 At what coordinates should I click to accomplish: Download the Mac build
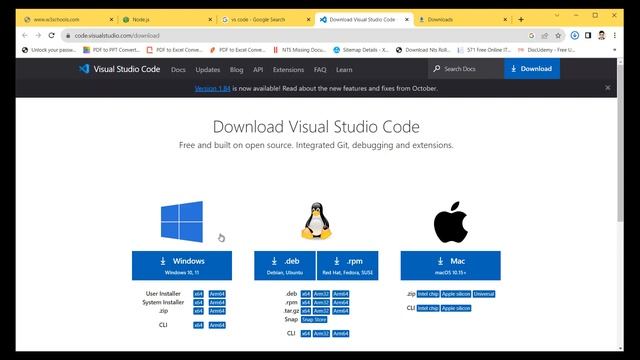tap(451, 265)
